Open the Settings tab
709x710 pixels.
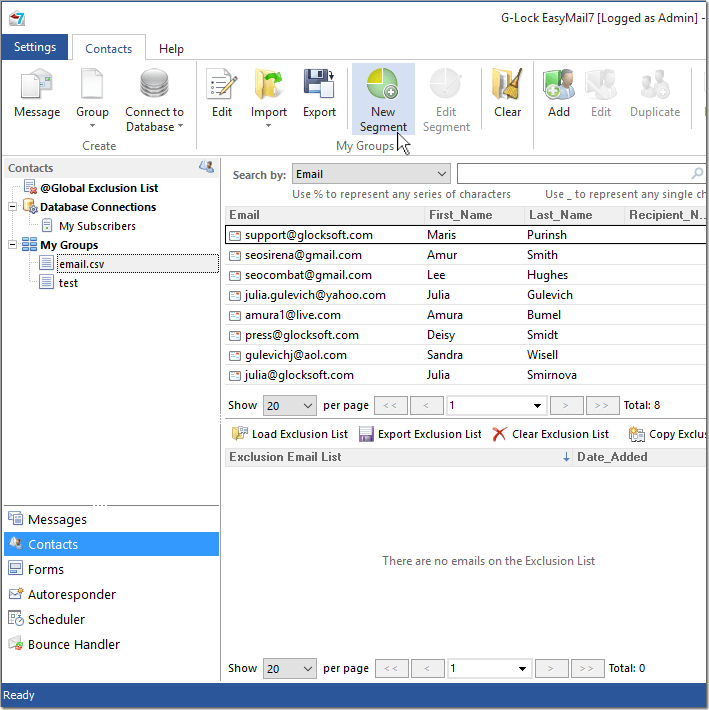[35, 47]
